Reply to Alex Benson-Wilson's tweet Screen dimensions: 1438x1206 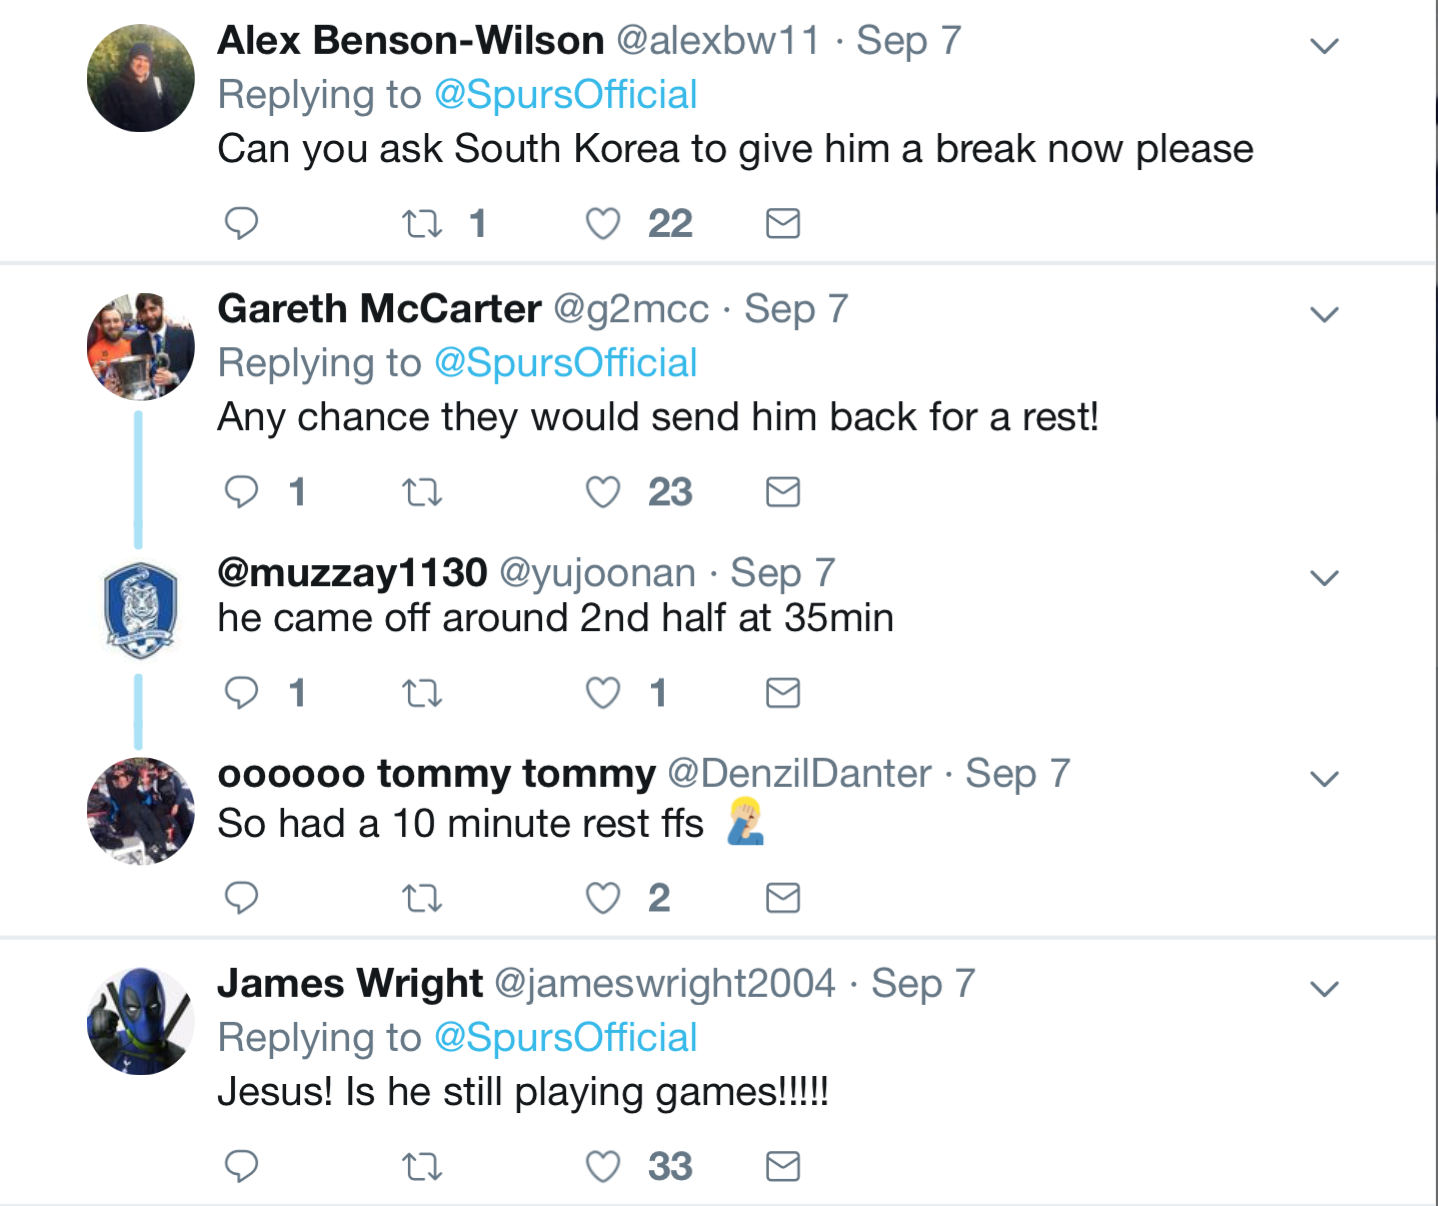click(241, 223)
